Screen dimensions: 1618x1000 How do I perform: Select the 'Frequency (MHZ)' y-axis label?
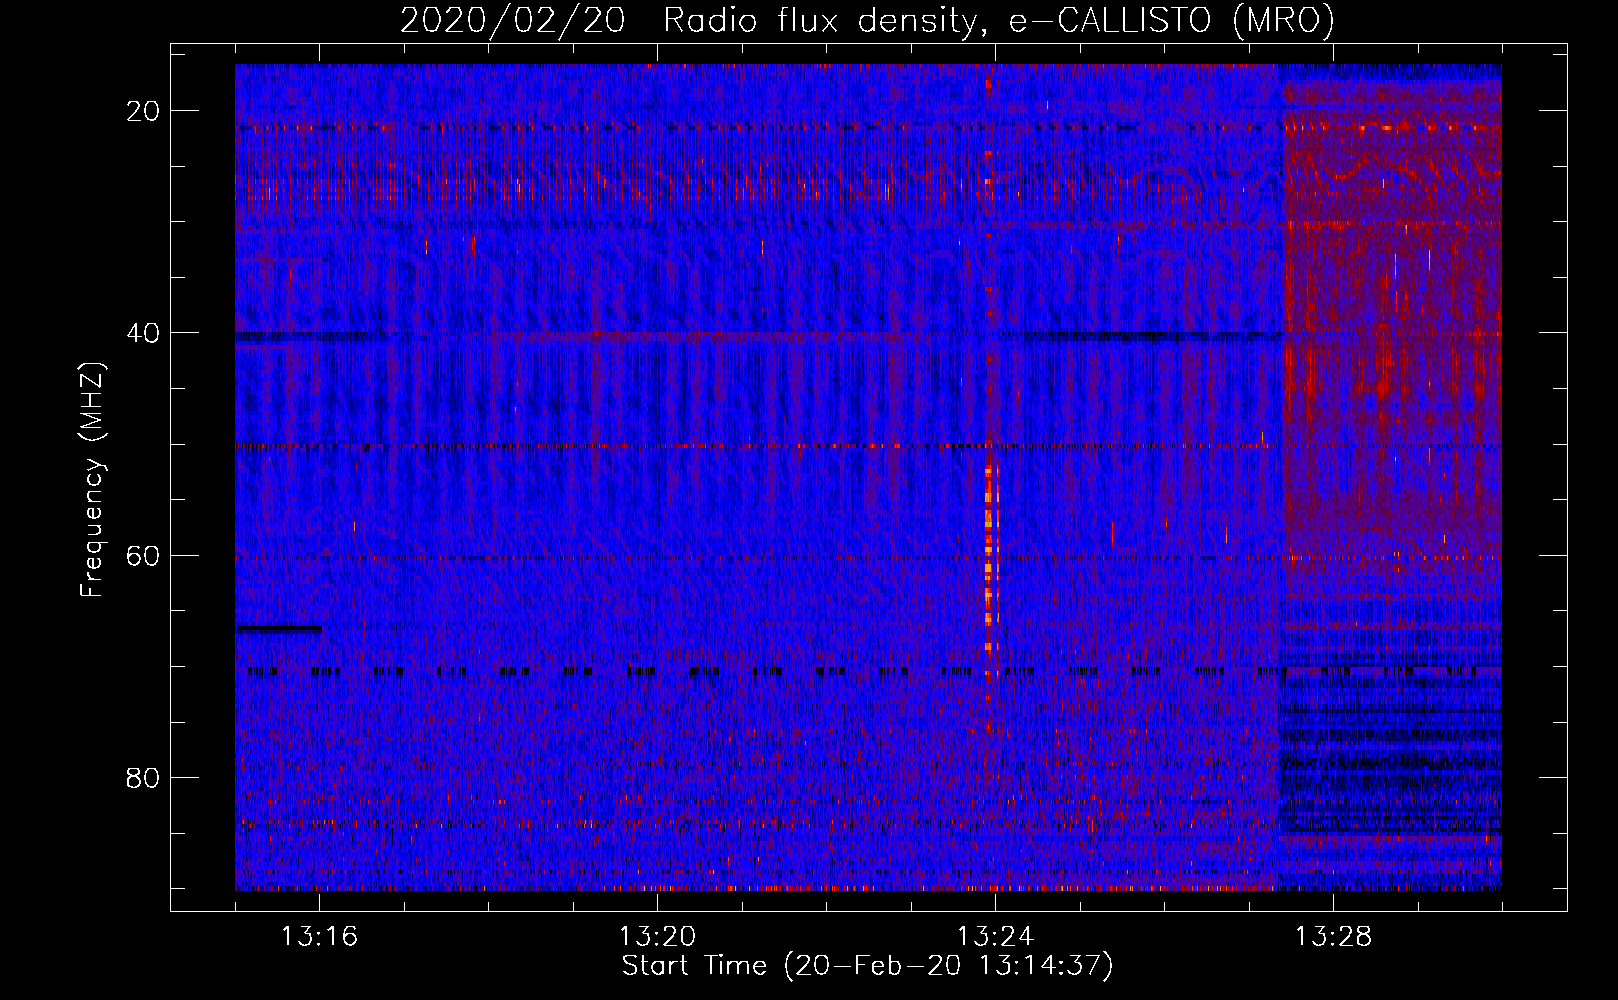coord(92,479)
